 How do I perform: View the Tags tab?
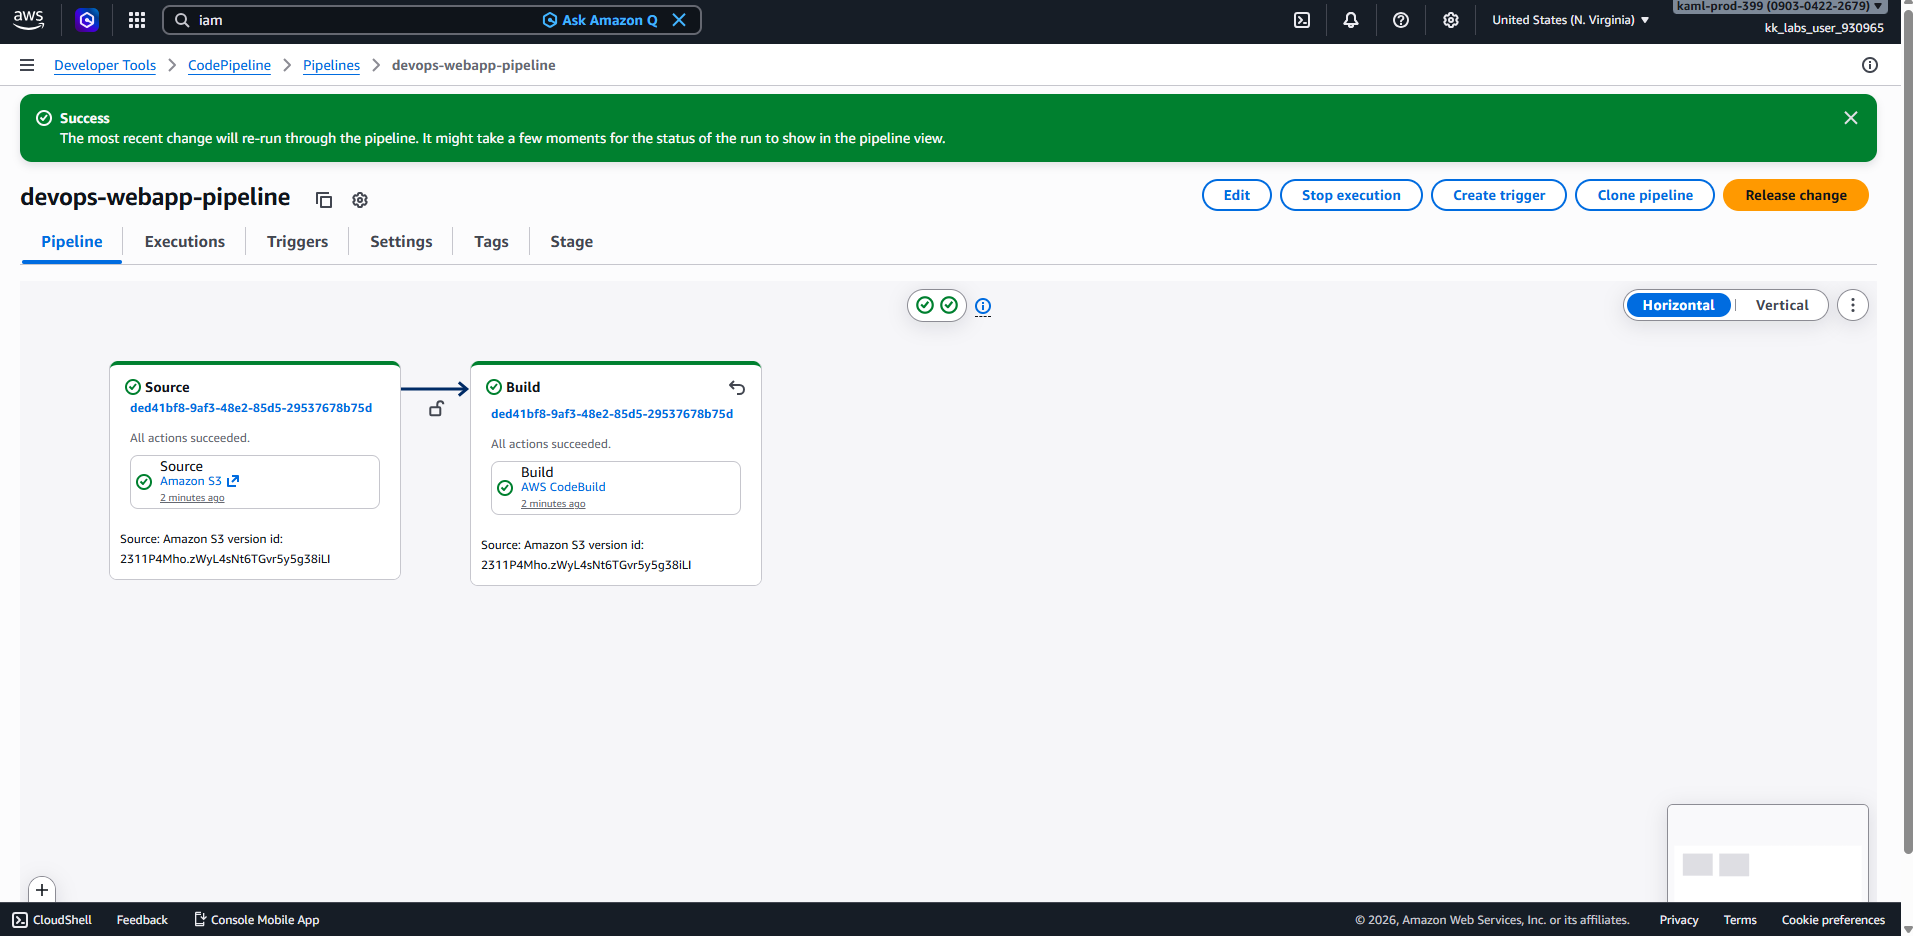[491, 242]
